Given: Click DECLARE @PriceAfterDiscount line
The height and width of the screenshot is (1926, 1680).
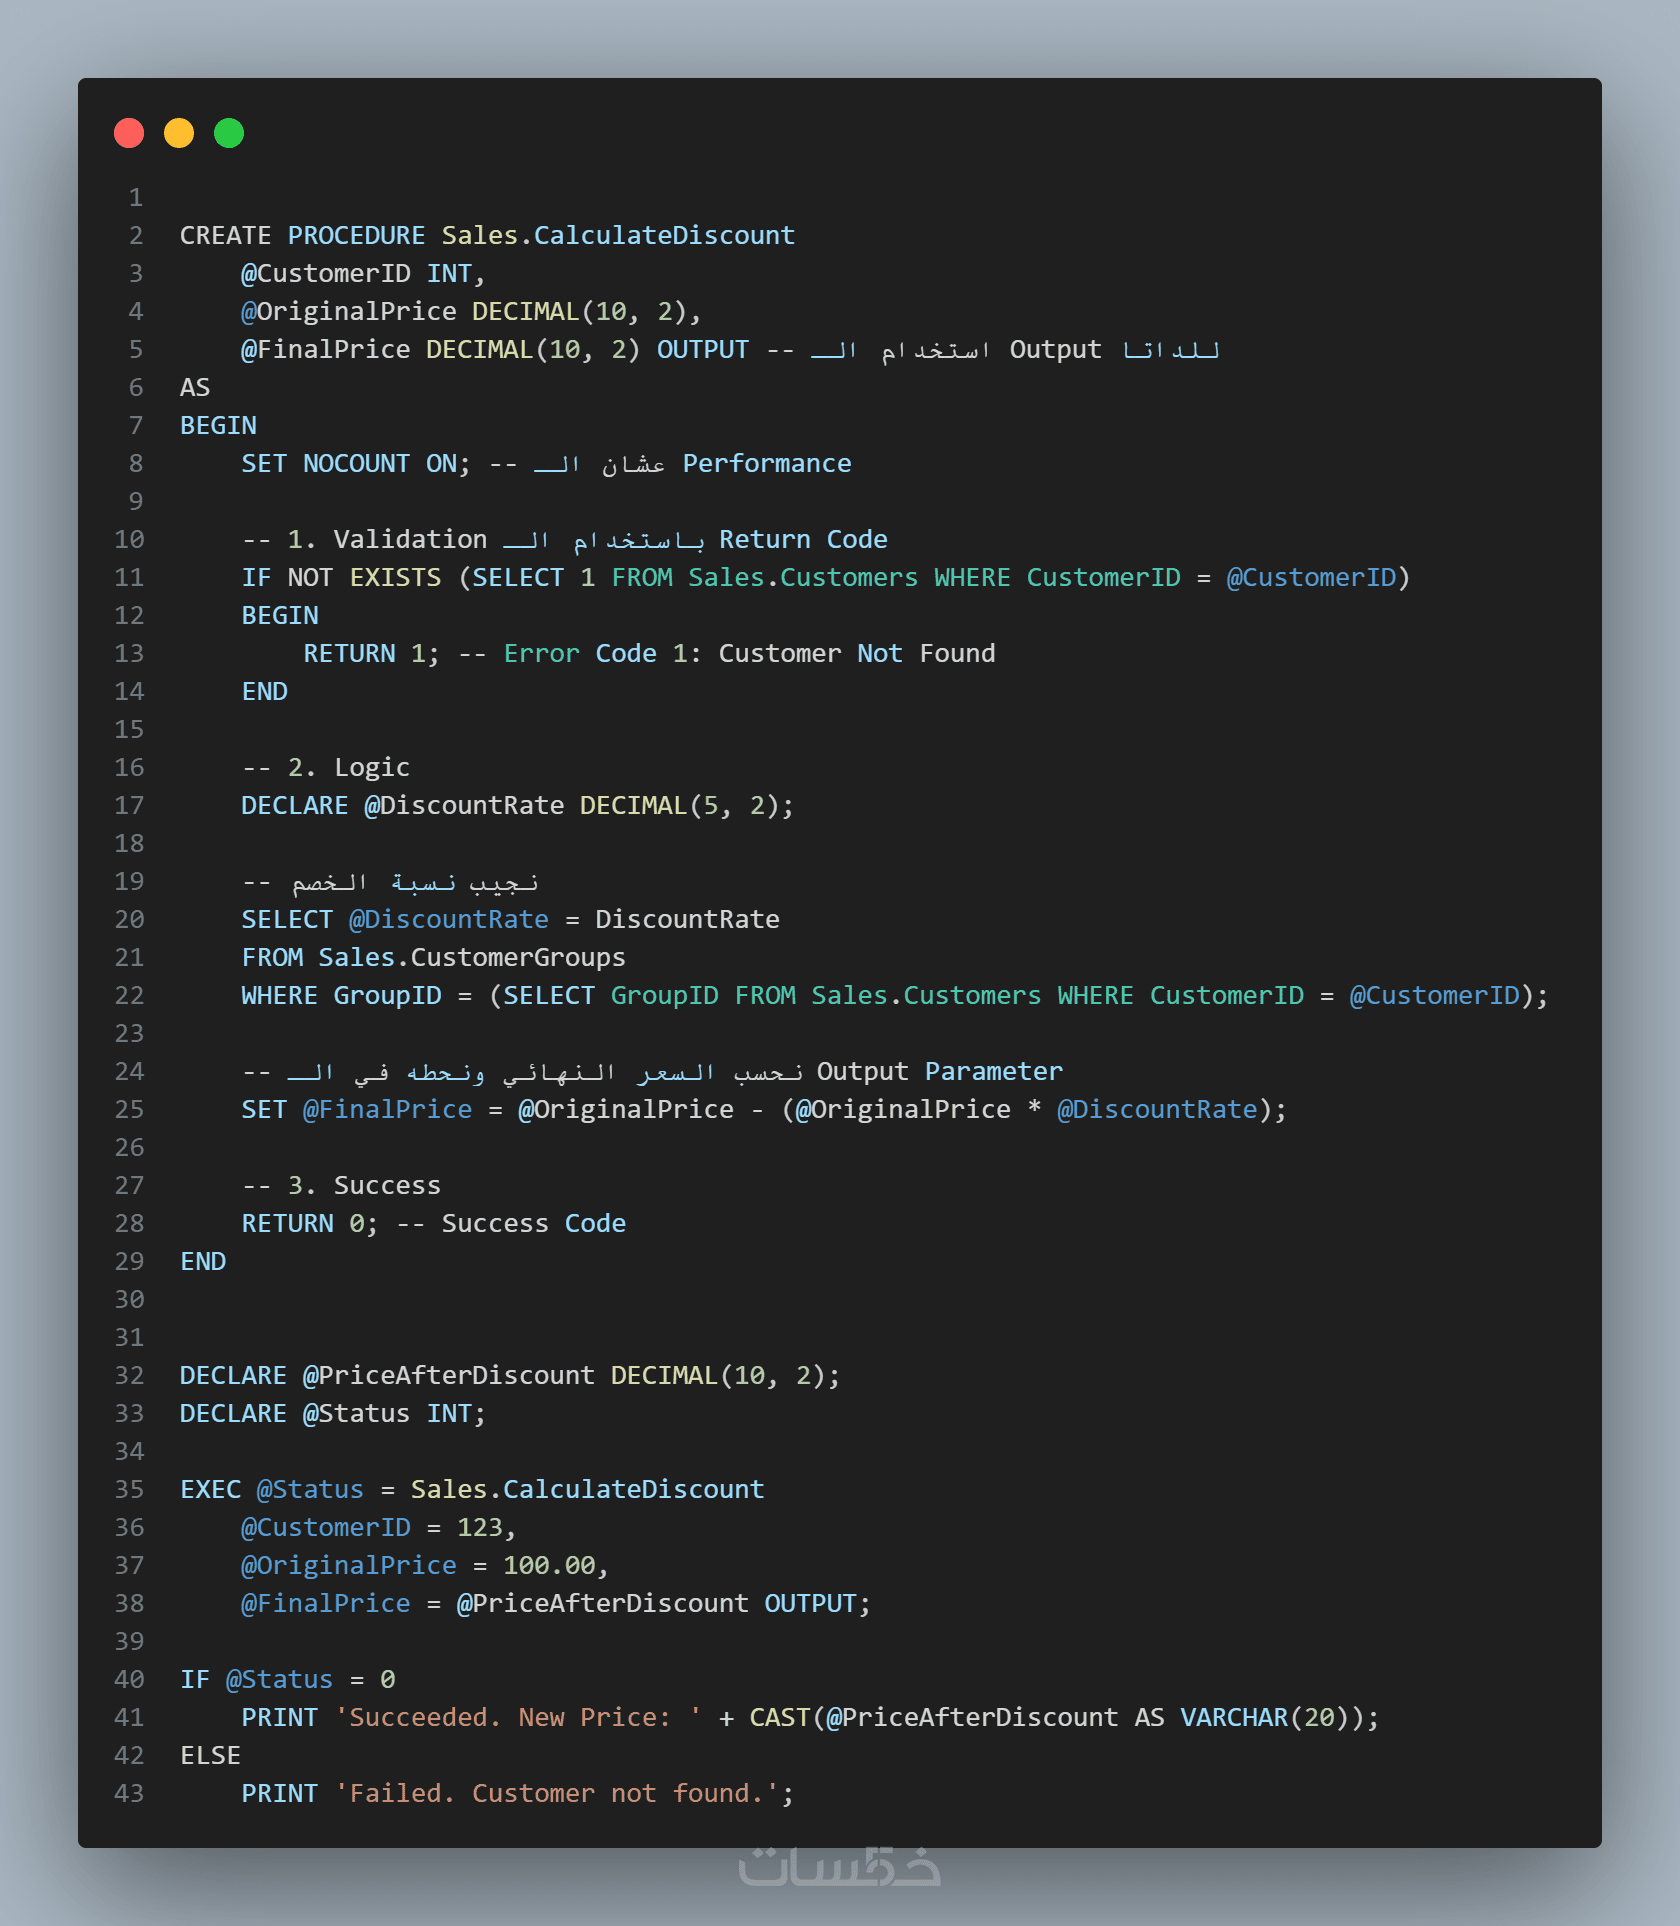Looking at the screenshot, I should click(509, 1376).
